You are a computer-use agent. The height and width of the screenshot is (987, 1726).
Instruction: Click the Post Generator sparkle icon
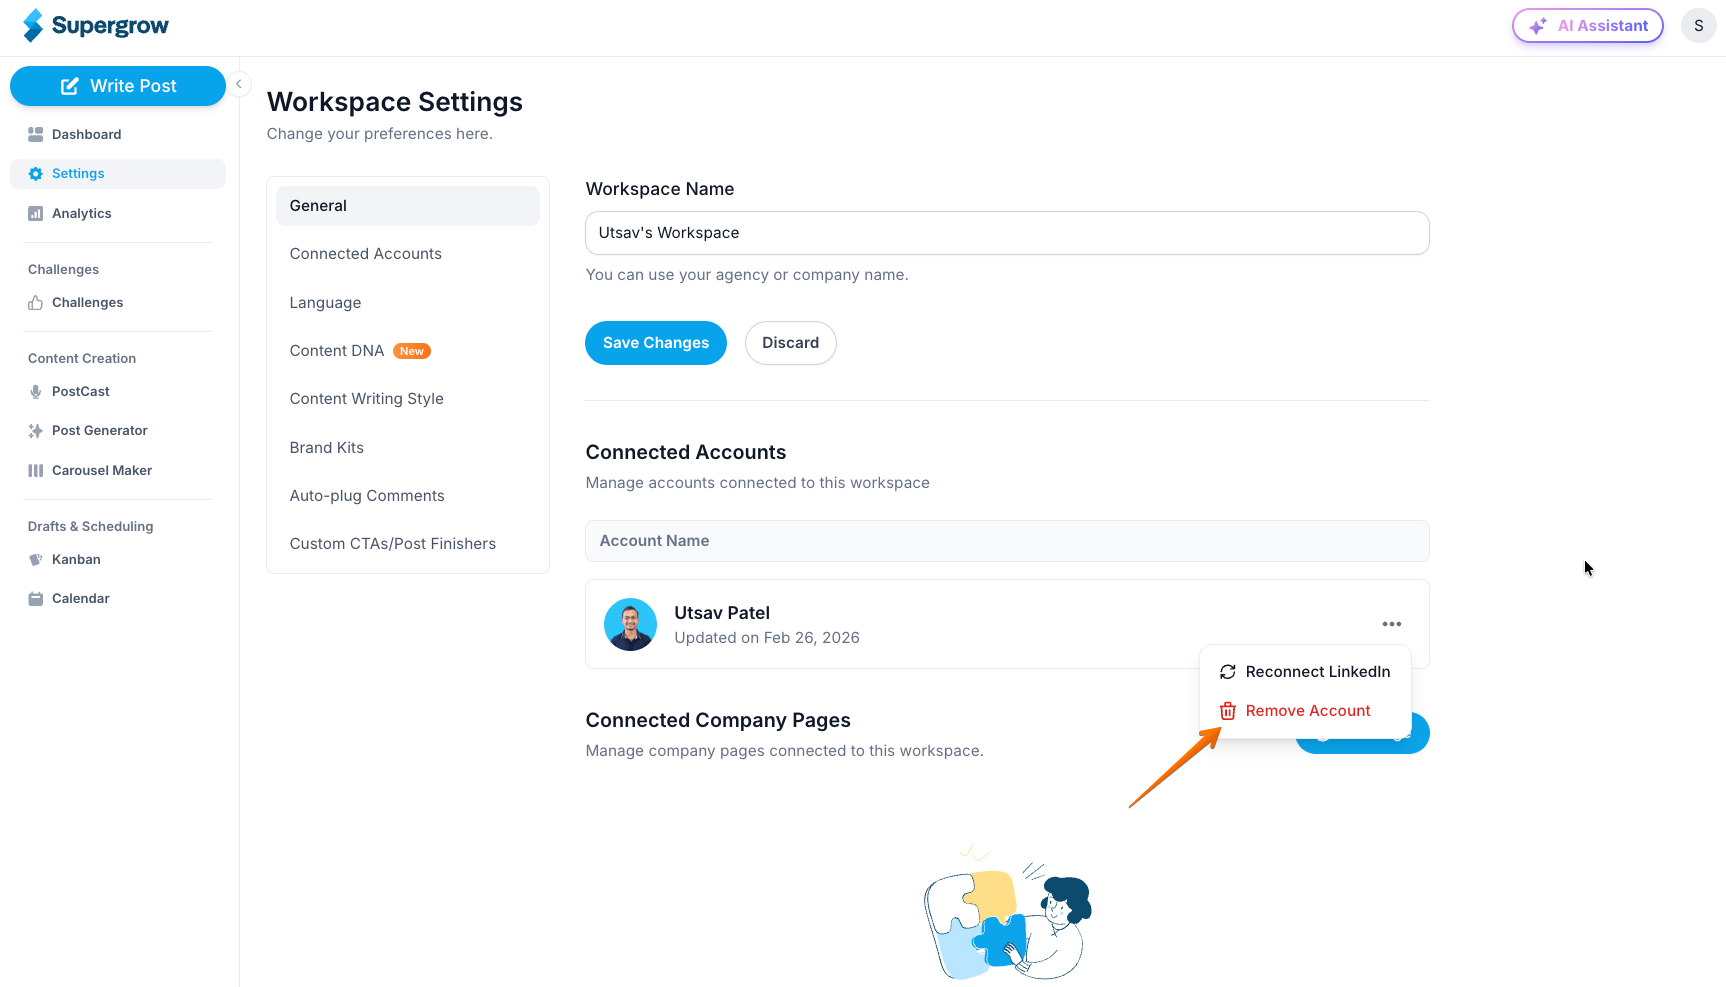pyautogui.click(x=36, y=431)
